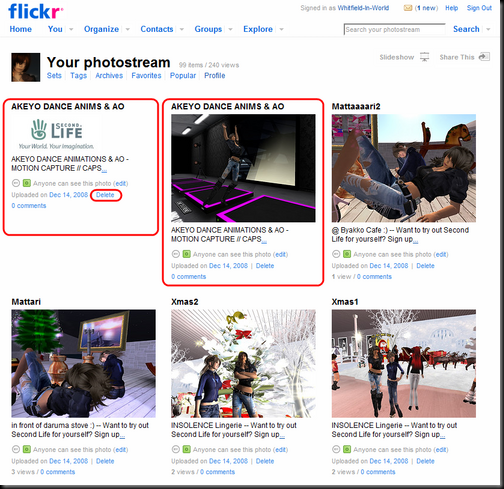This screenshot has width=504, height=489.
Task: Click the Share This arrow icon
Action: (484, 57)
